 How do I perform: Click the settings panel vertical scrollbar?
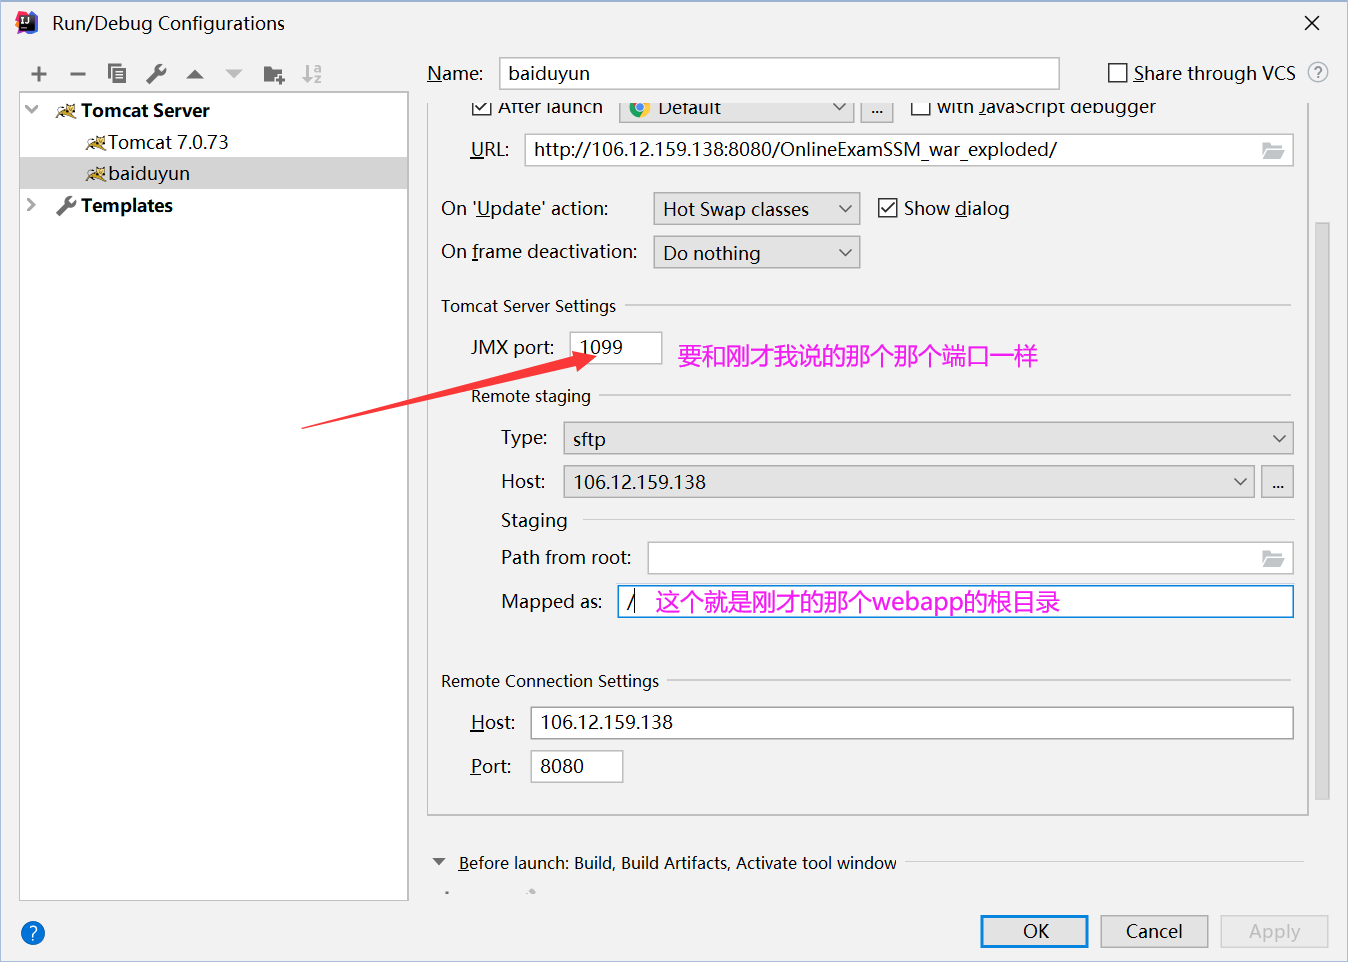click(x=1322, y=510)
